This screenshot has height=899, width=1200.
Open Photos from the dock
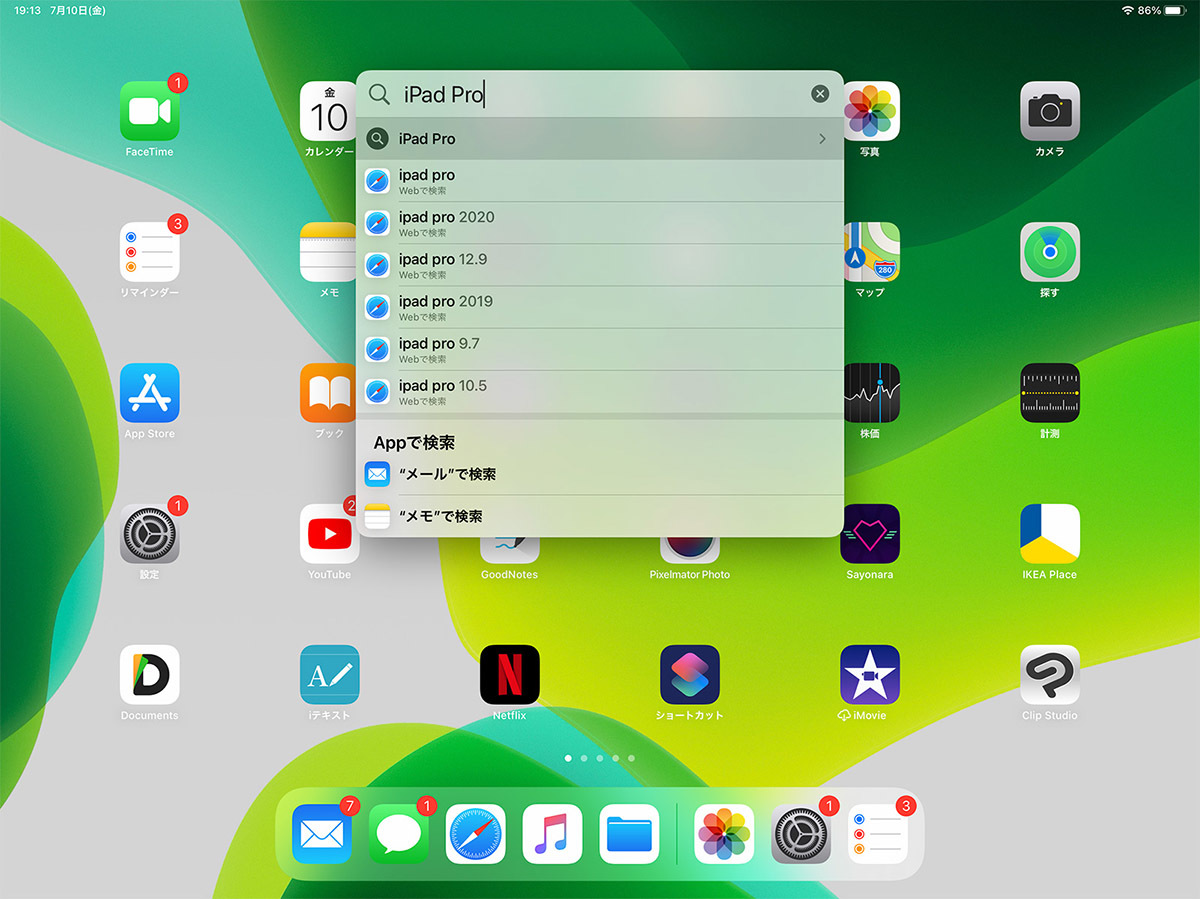point(724,834)
